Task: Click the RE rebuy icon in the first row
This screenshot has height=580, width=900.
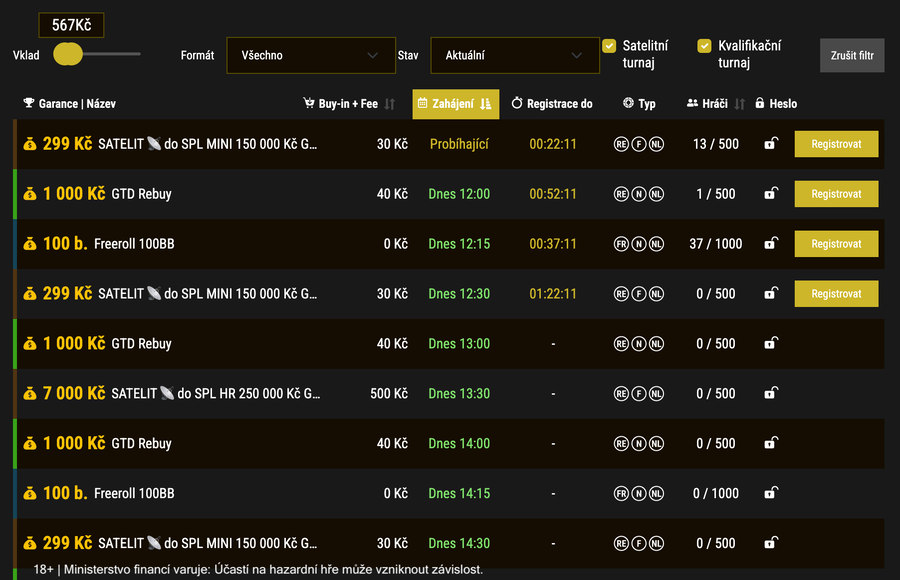Action: 621,144
